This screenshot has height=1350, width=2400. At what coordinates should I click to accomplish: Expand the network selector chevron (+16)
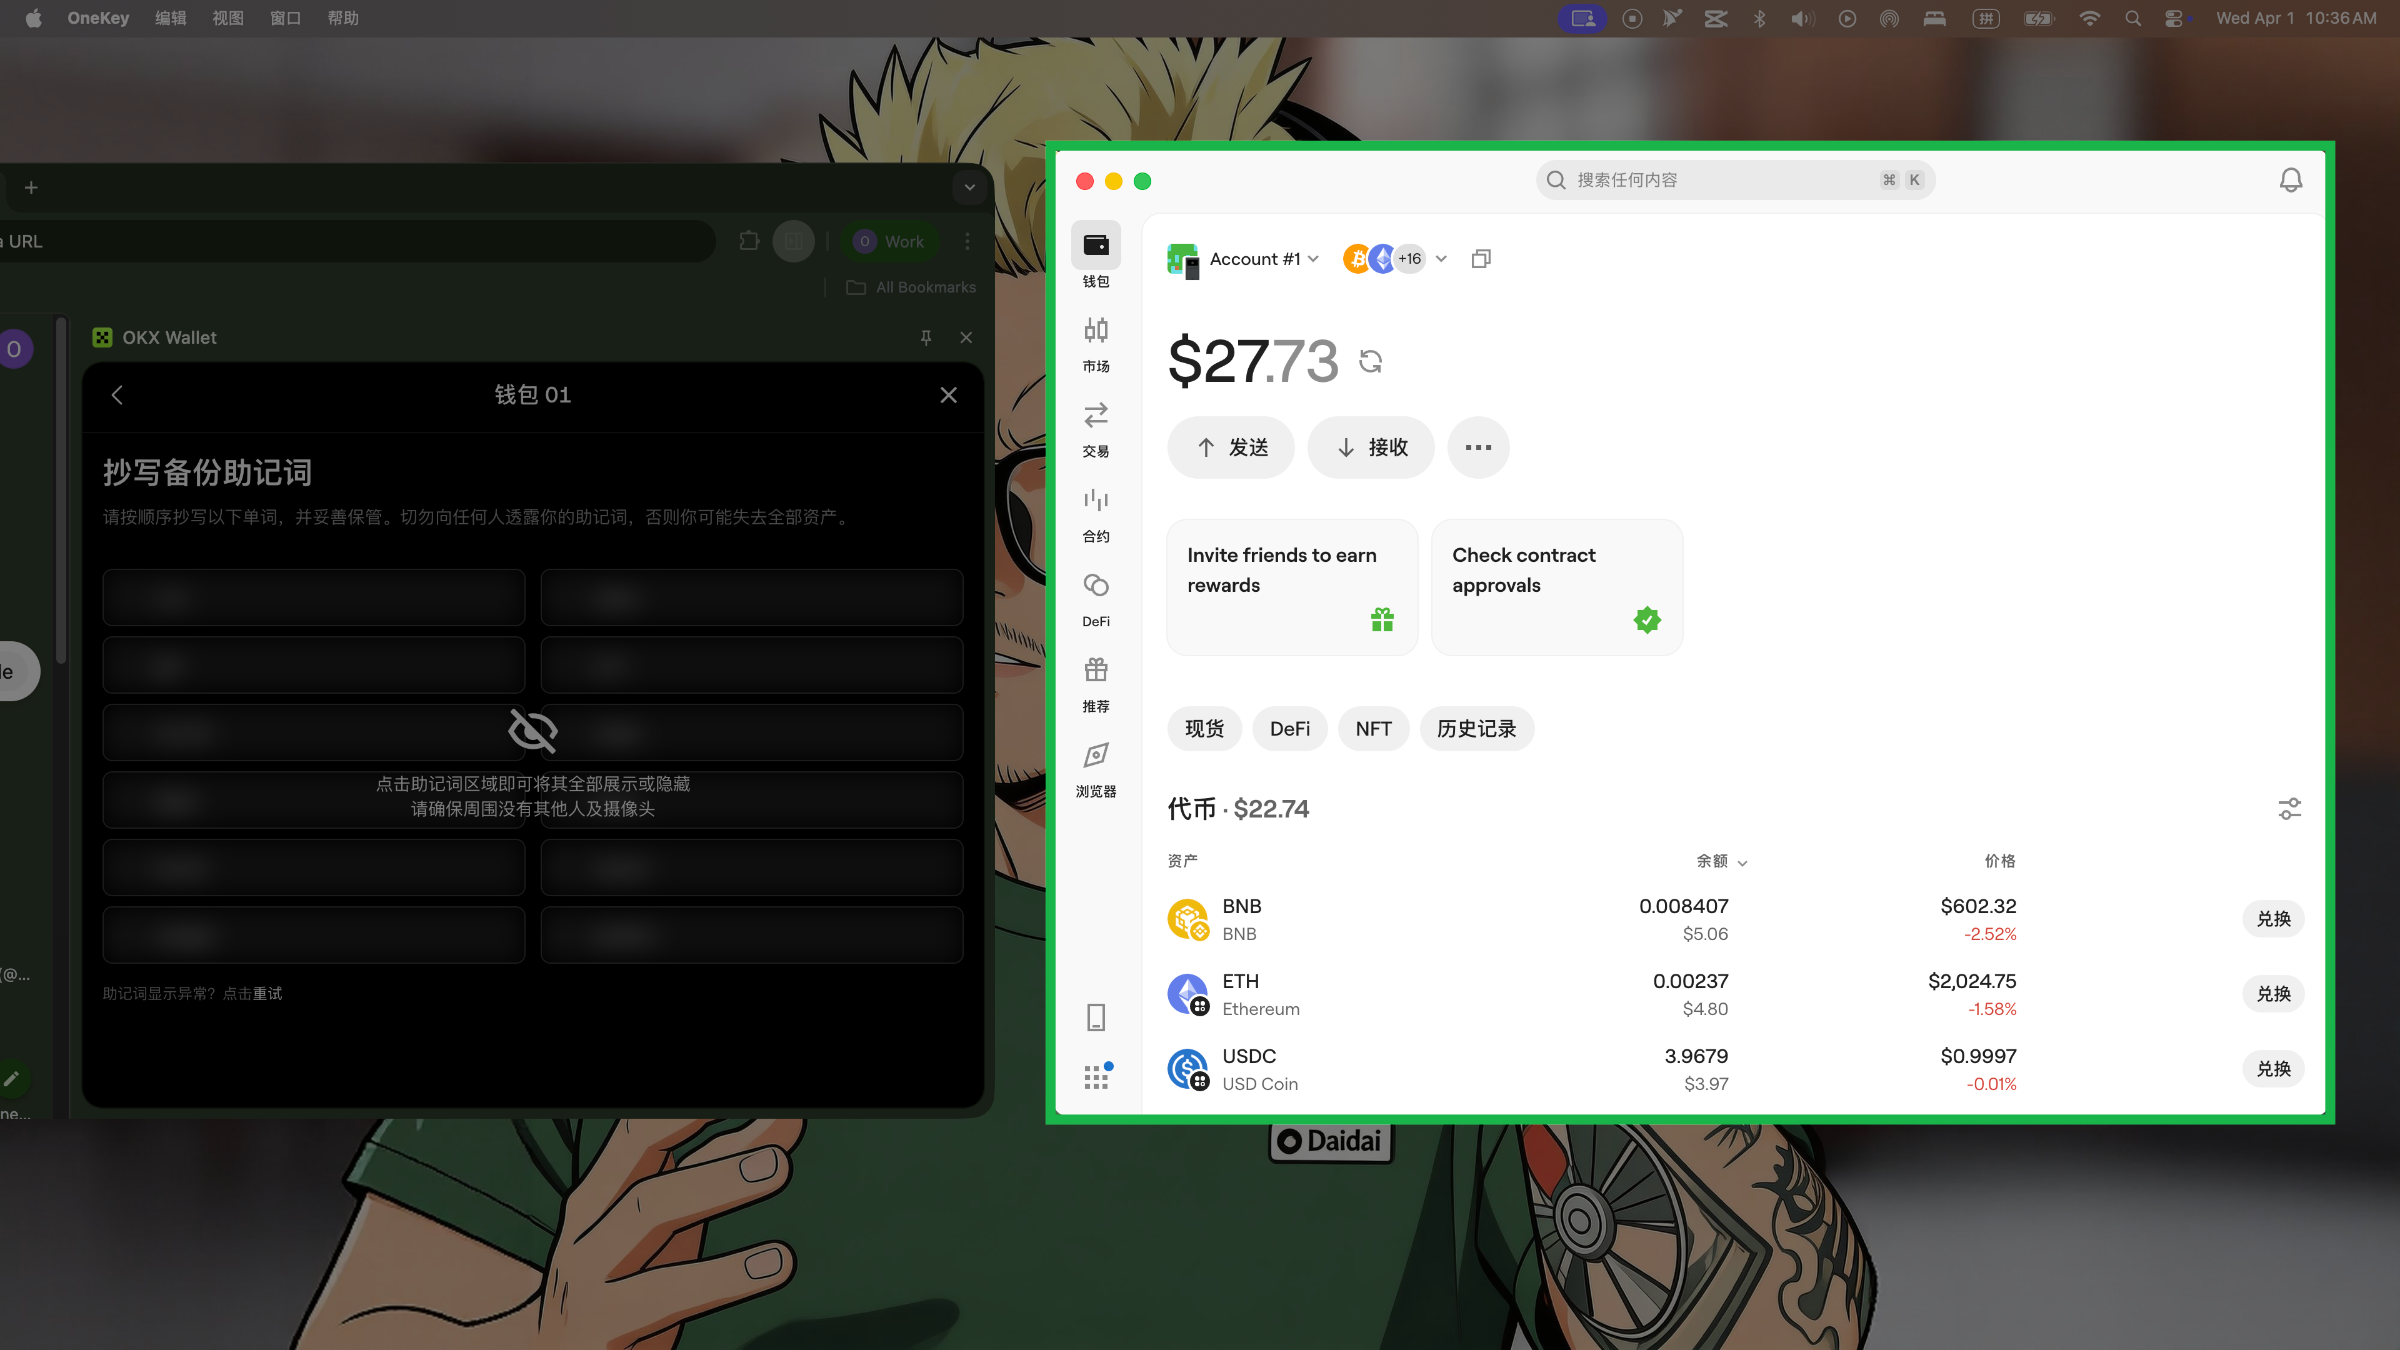1441,259
